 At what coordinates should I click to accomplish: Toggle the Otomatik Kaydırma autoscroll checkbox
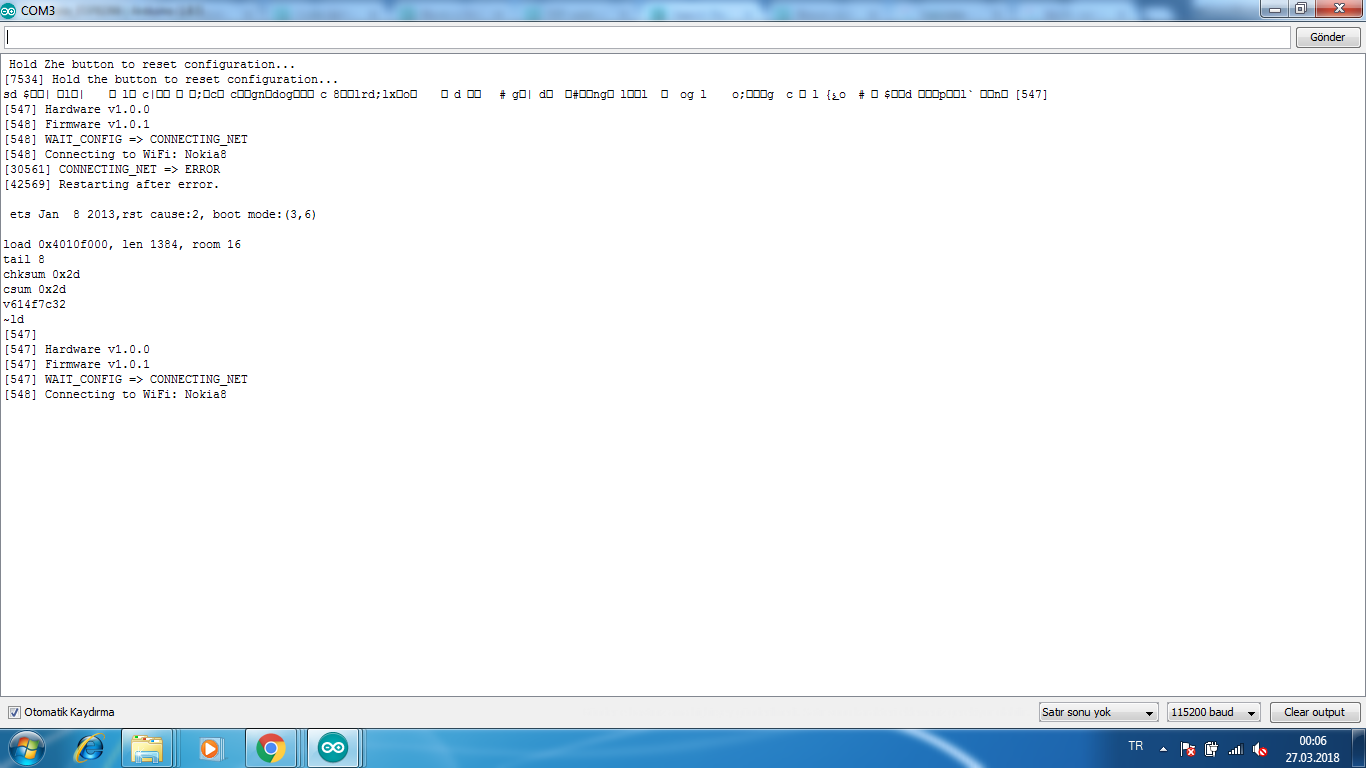point(14,712)
